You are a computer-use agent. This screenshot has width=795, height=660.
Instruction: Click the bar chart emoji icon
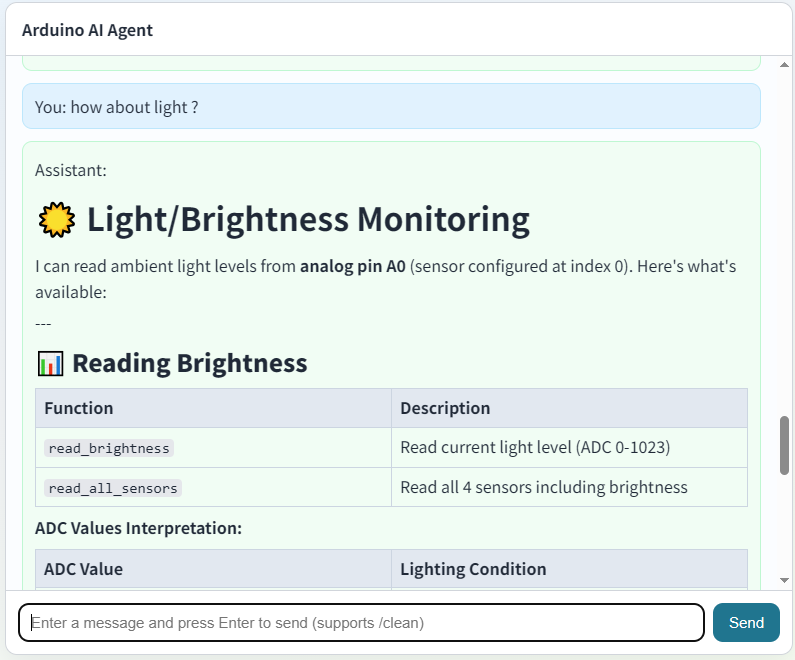[51, 363]
